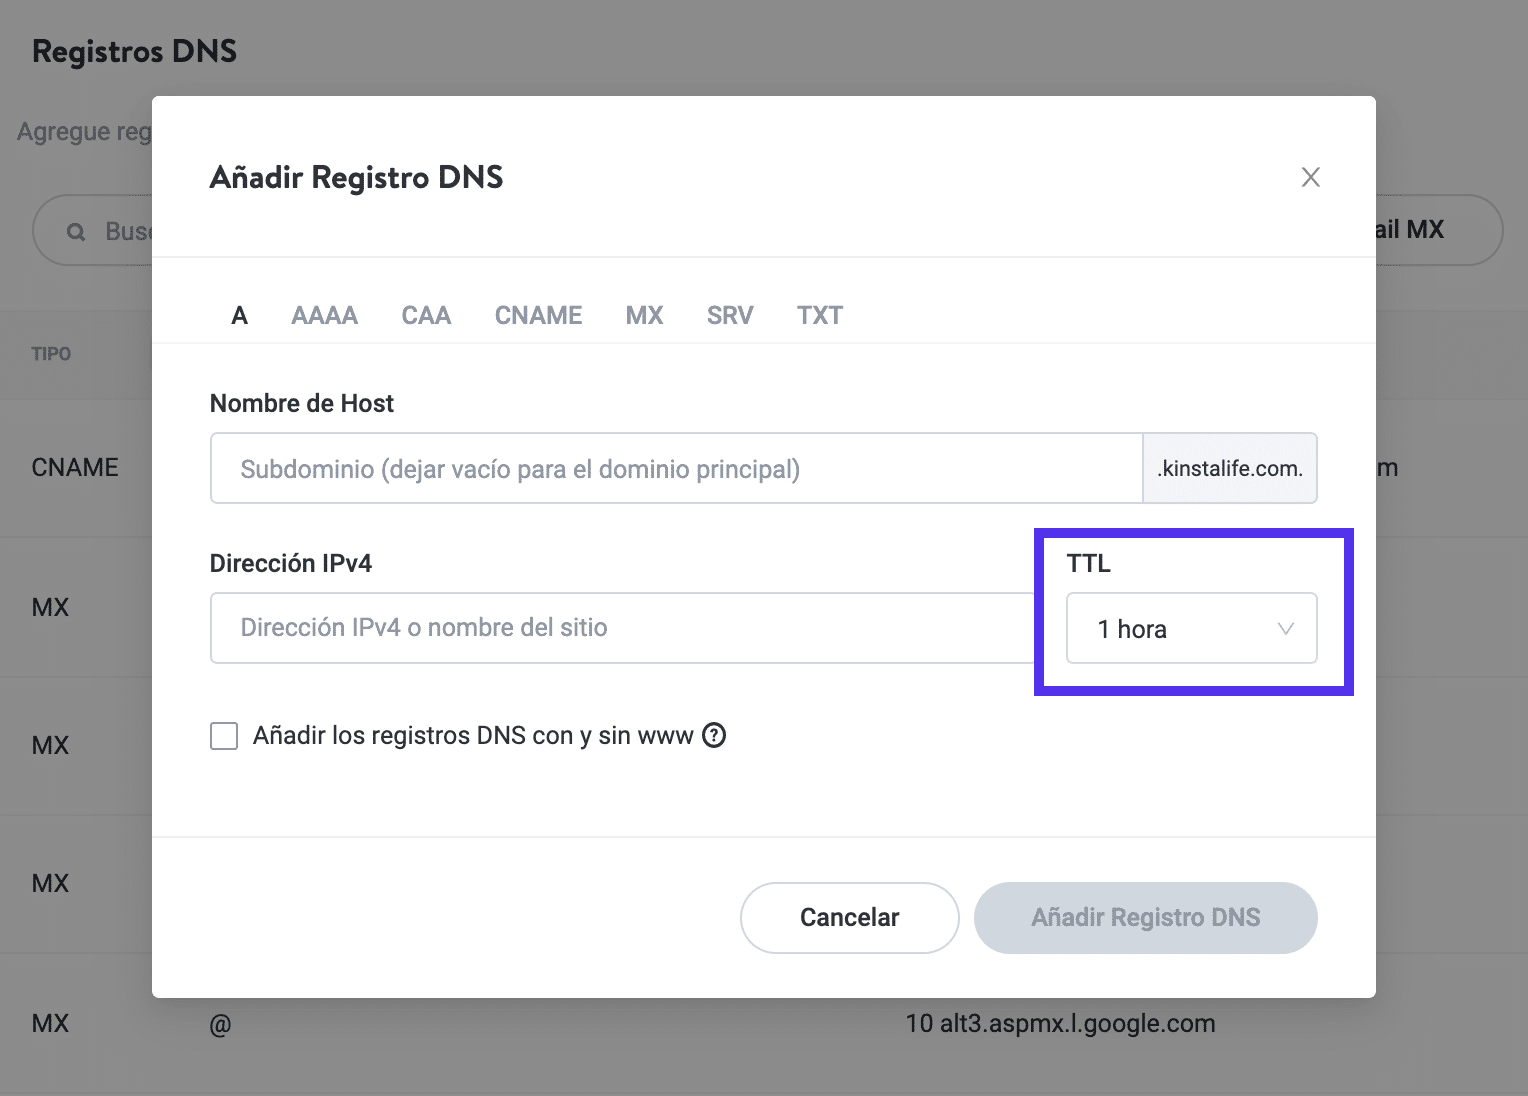Select the MX record tab
The height and width of the screenshot is (1096, 1528).
(x=644, y=316)
